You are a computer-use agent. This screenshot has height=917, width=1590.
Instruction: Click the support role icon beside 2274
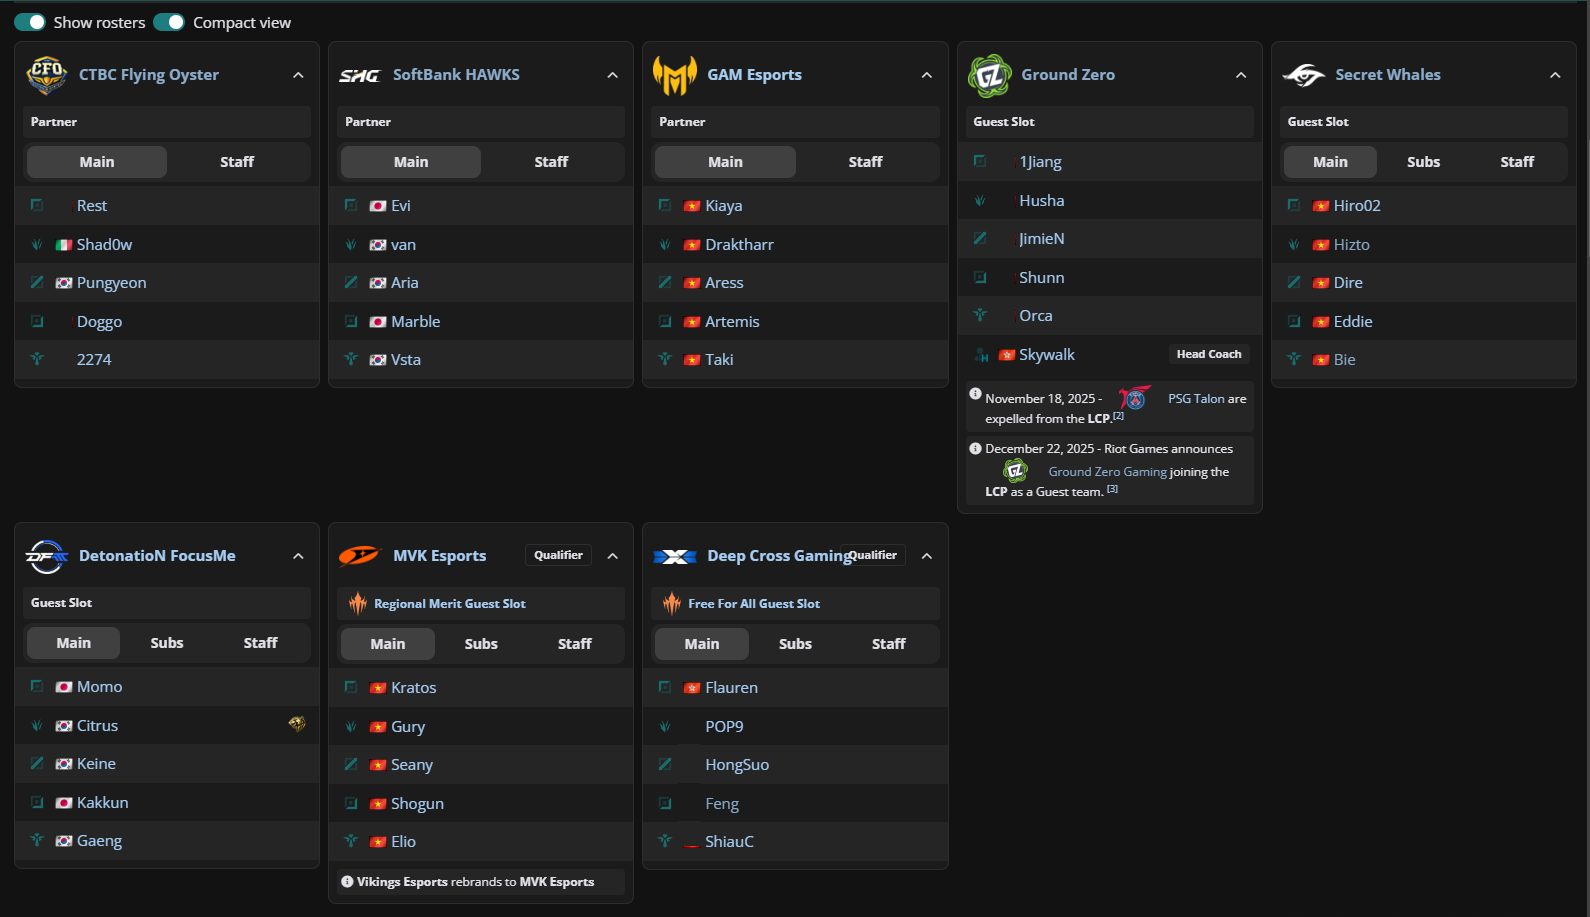pos(37,359)
